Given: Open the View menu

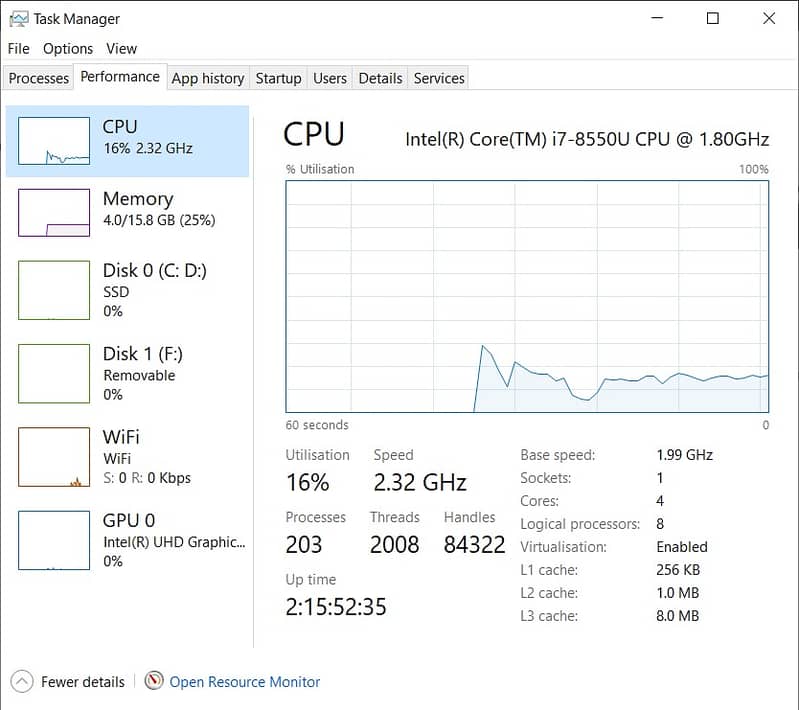Looking at the screenshot, I should tap(121, 48).
